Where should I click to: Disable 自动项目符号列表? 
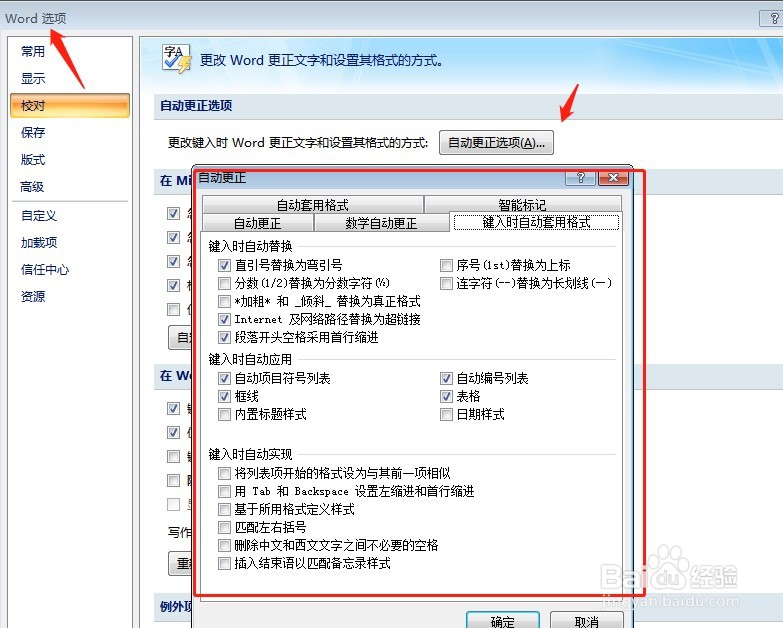(224, 378)
